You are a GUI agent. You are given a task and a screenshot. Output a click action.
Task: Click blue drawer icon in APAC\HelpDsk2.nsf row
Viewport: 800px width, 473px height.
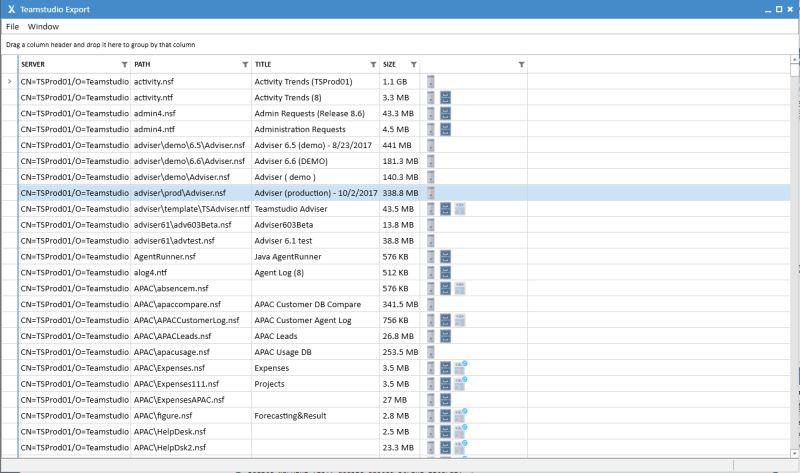point(445,447)
